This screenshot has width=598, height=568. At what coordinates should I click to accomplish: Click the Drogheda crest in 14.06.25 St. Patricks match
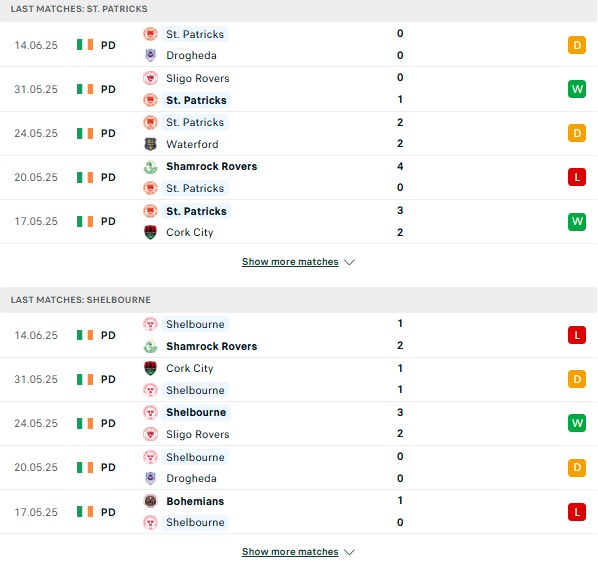pyautogui.click(x=150, y=55)
